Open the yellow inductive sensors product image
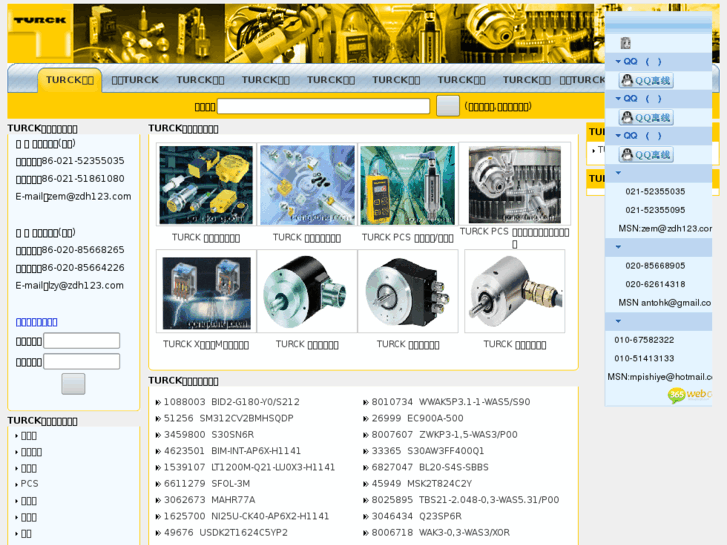This screenshot has width=727, height=545. (206, 185)
